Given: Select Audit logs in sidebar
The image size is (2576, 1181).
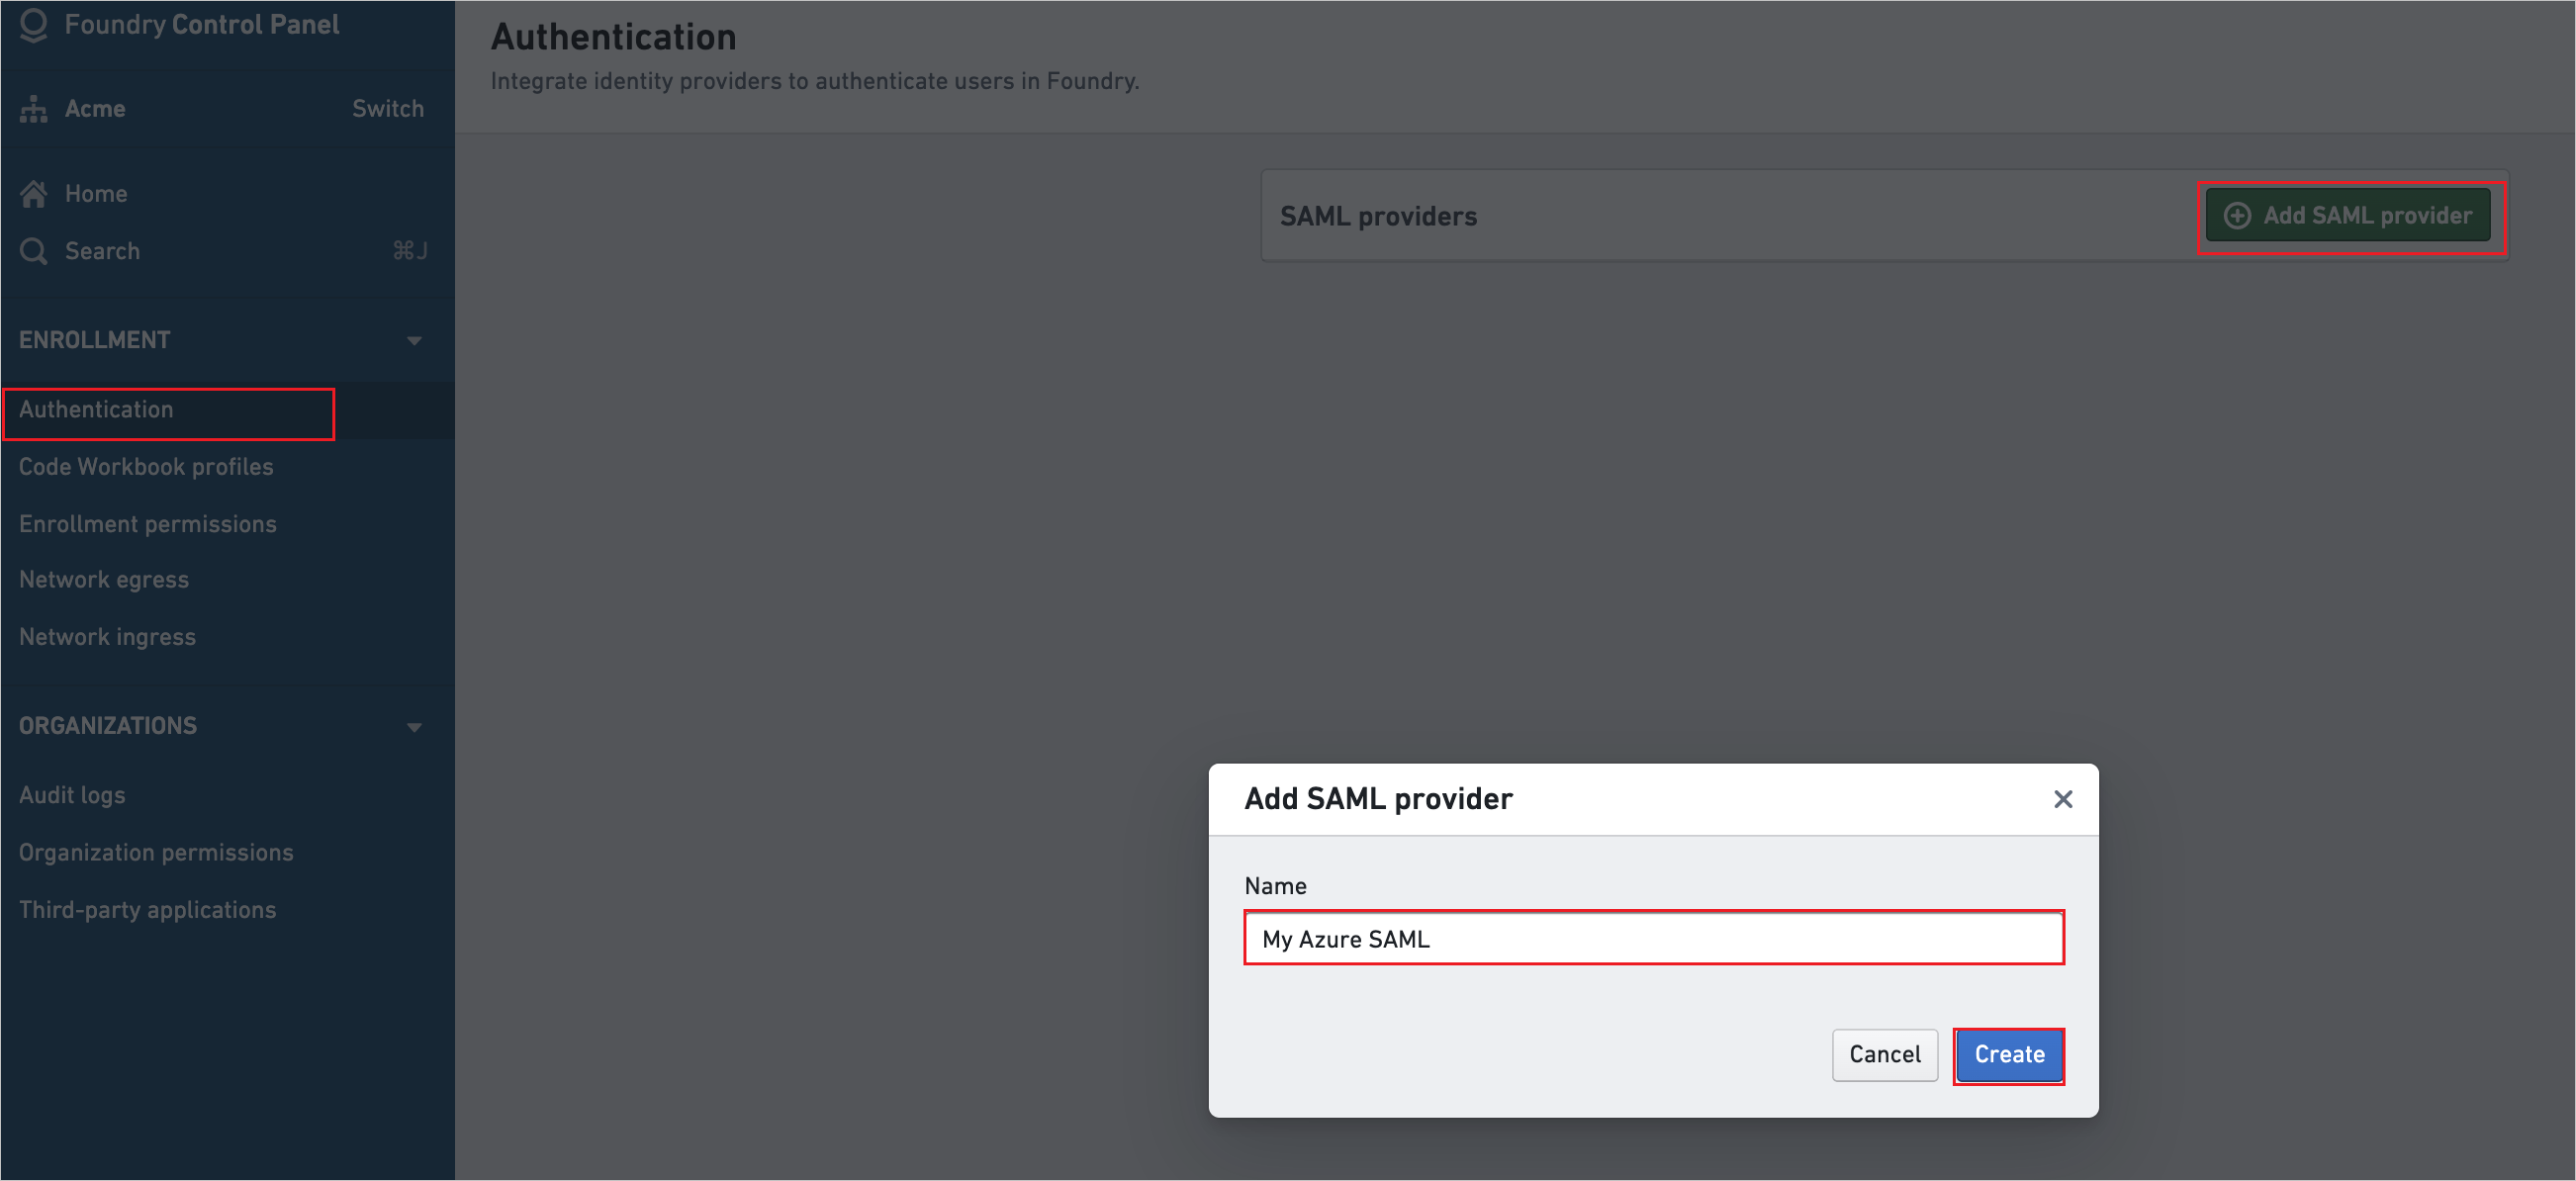Looking at the screenshot, I should pyautogui.click(x=72, y=795).
